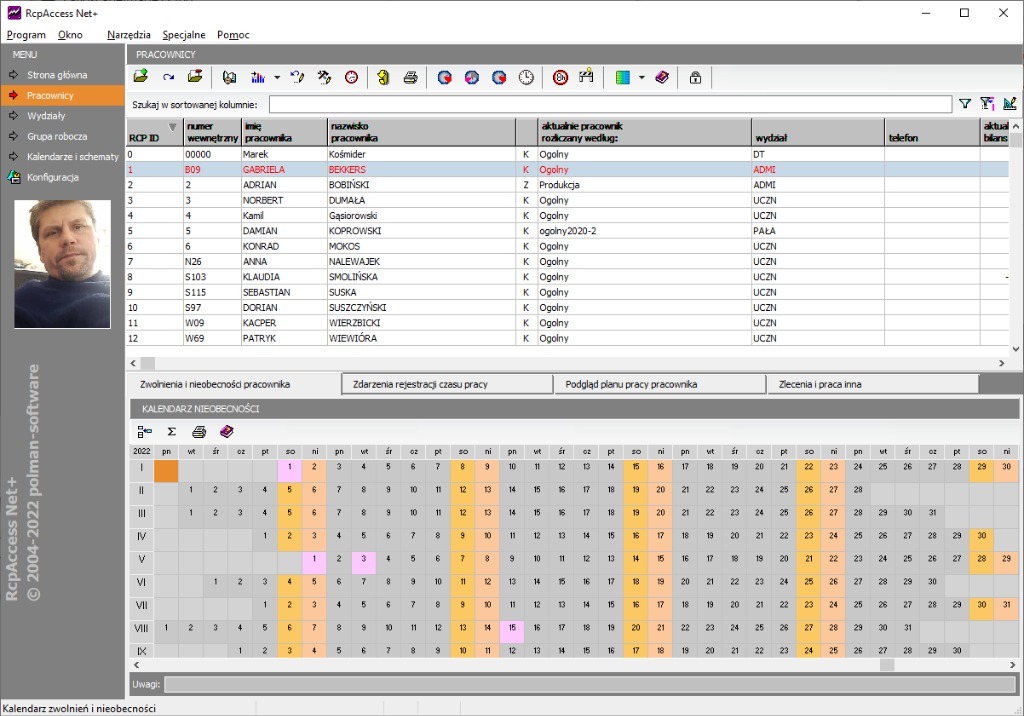Screen dimensions: 1024x716
Task: Click the padlock icon in the toolbar
Action: click(695, 77)
